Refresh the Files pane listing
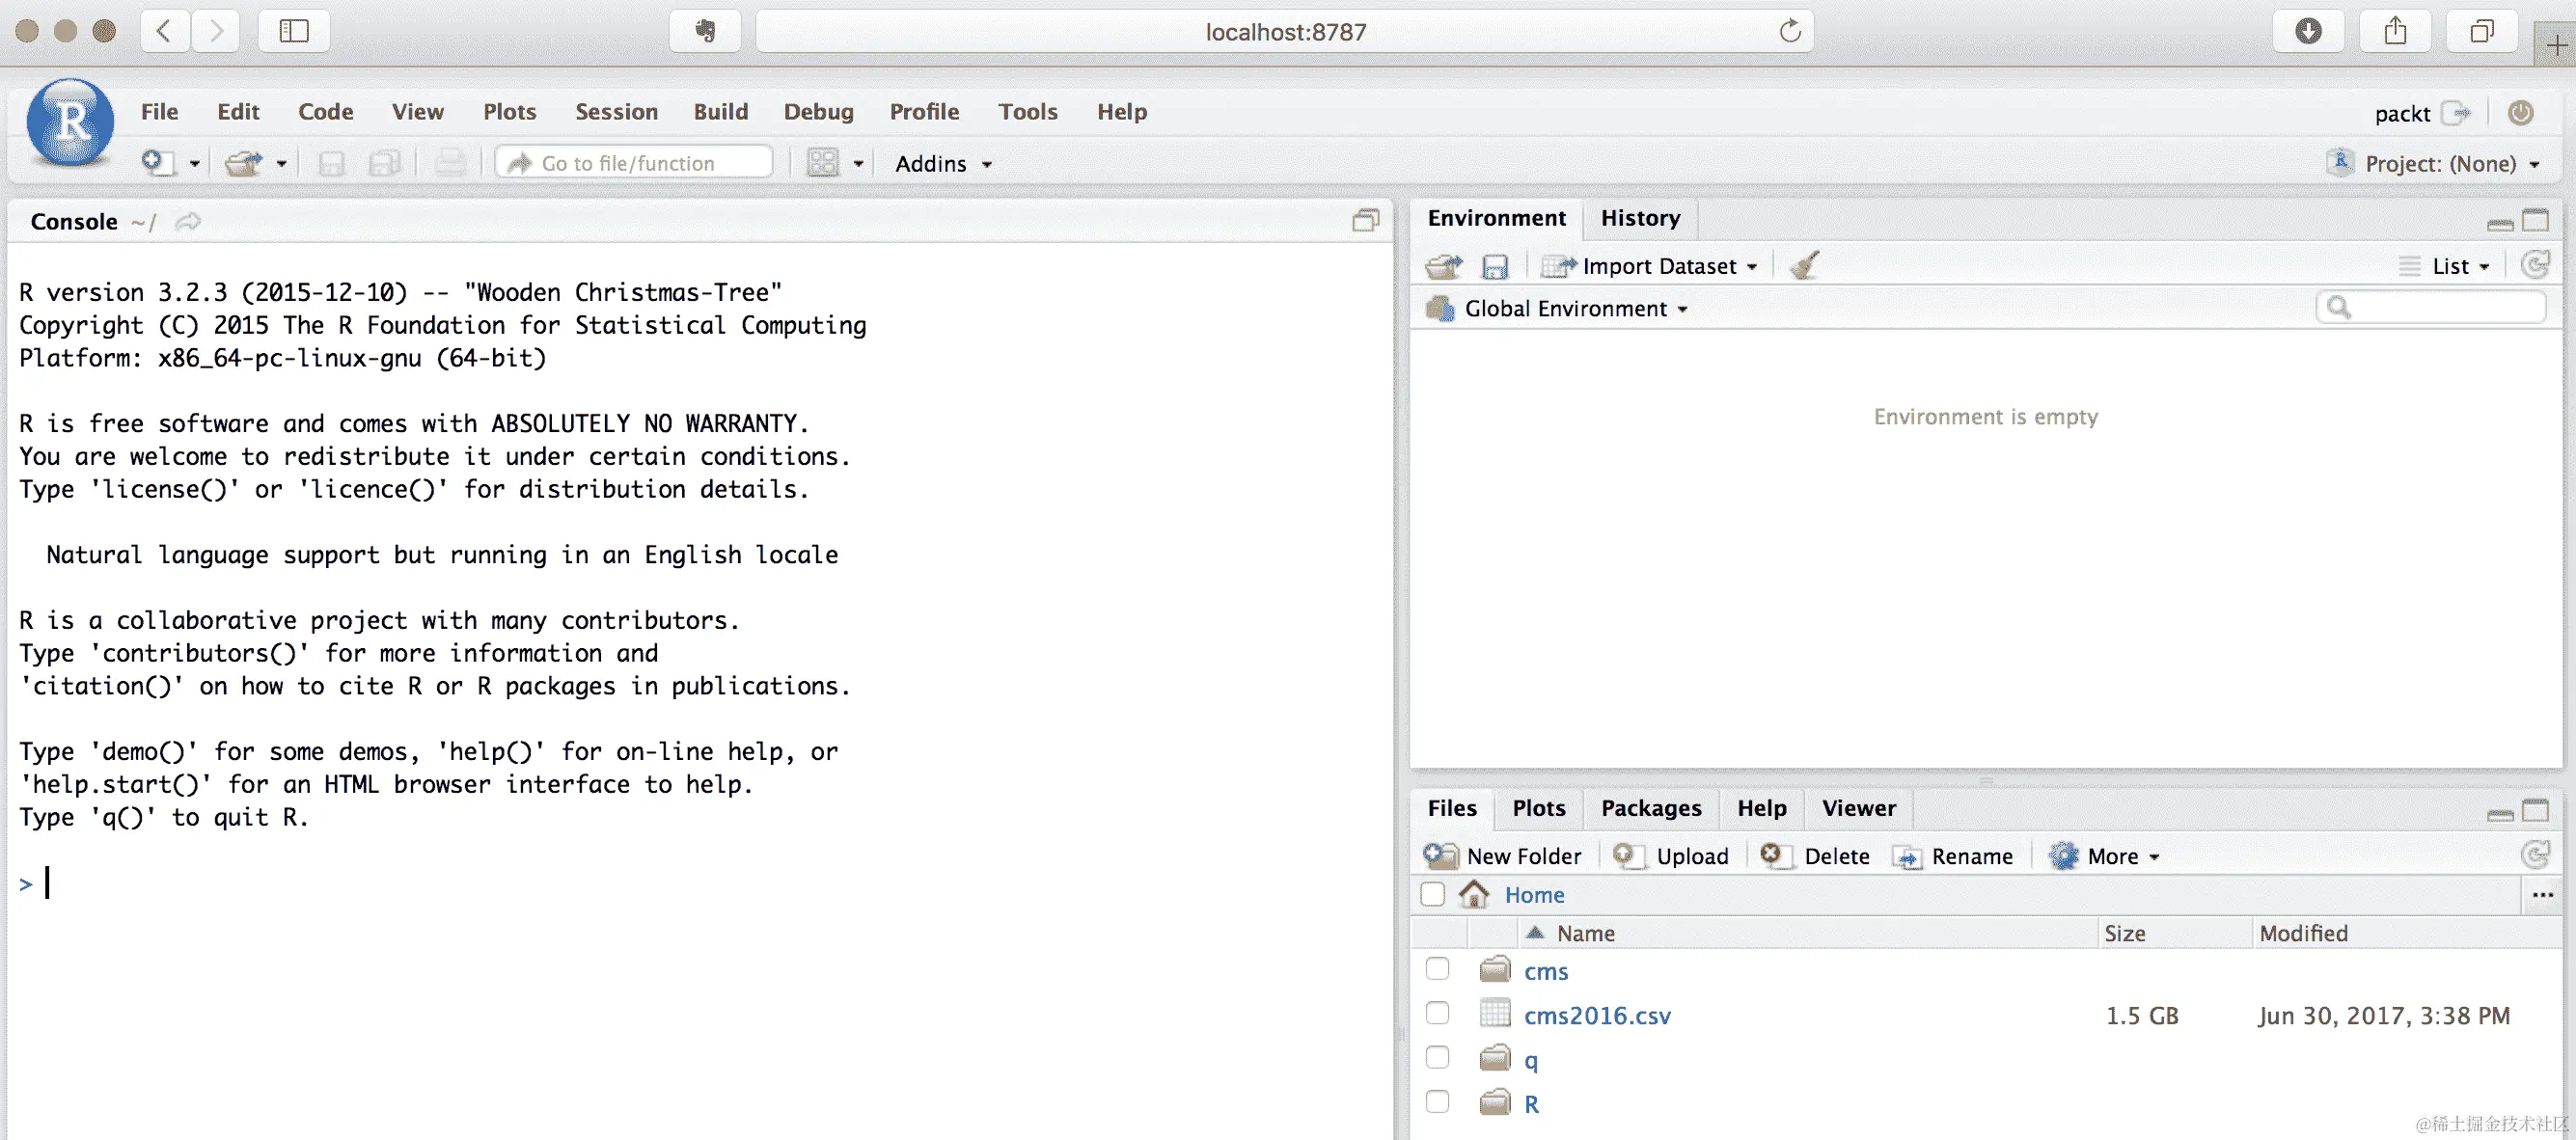2576x1140 pixels. (x=2534, y=855)
